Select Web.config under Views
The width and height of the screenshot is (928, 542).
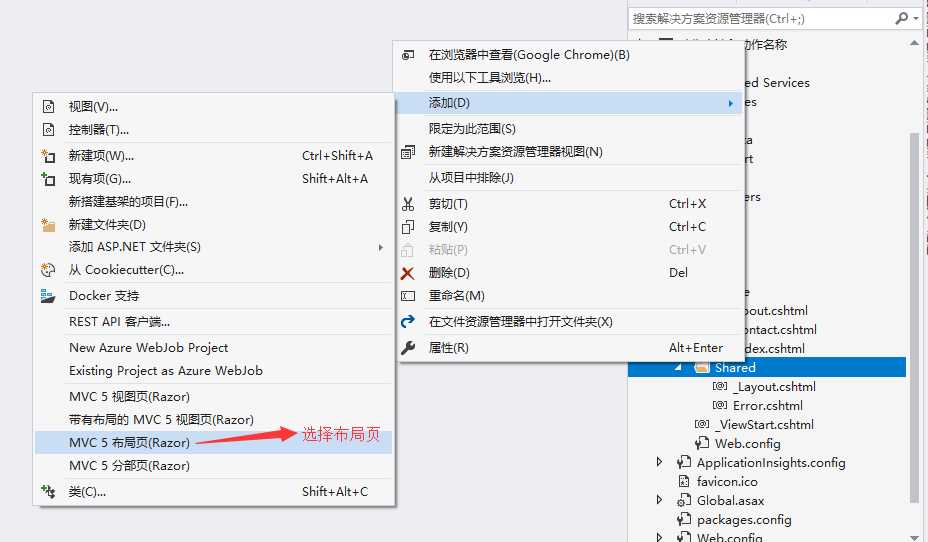tap(747, 443)
